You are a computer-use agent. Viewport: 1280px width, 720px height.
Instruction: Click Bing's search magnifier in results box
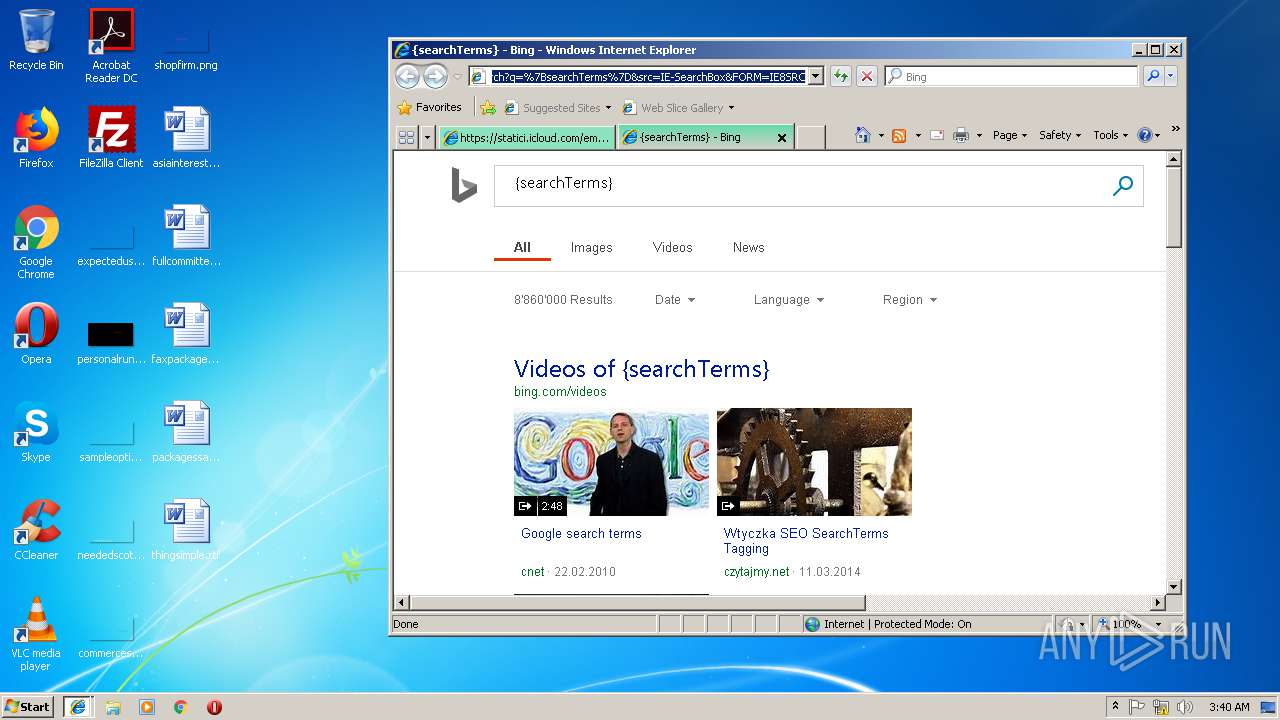pyautogui.click(x=1123, y=185)
